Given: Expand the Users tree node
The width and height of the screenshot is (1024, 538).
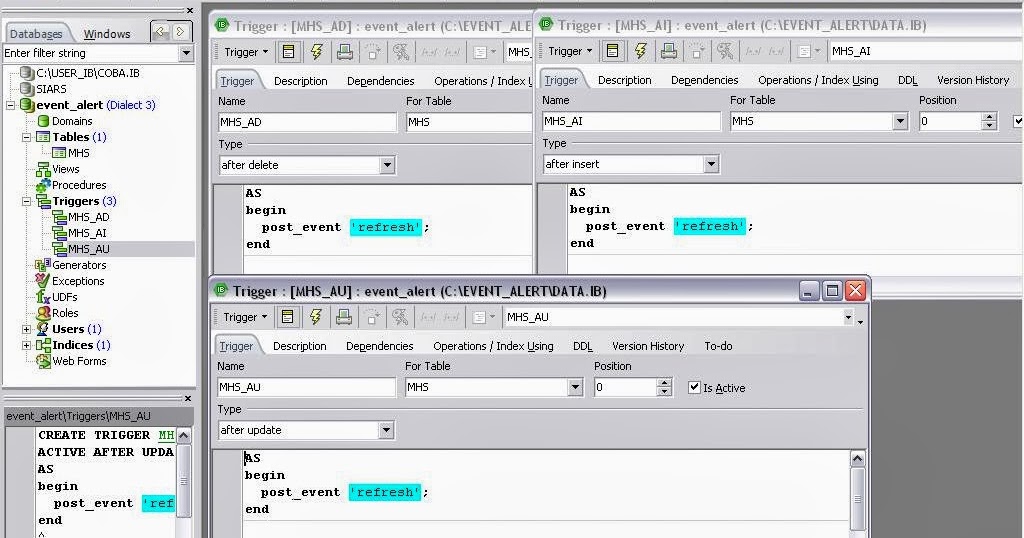Looking at the screenshot, I should point(26,329).
